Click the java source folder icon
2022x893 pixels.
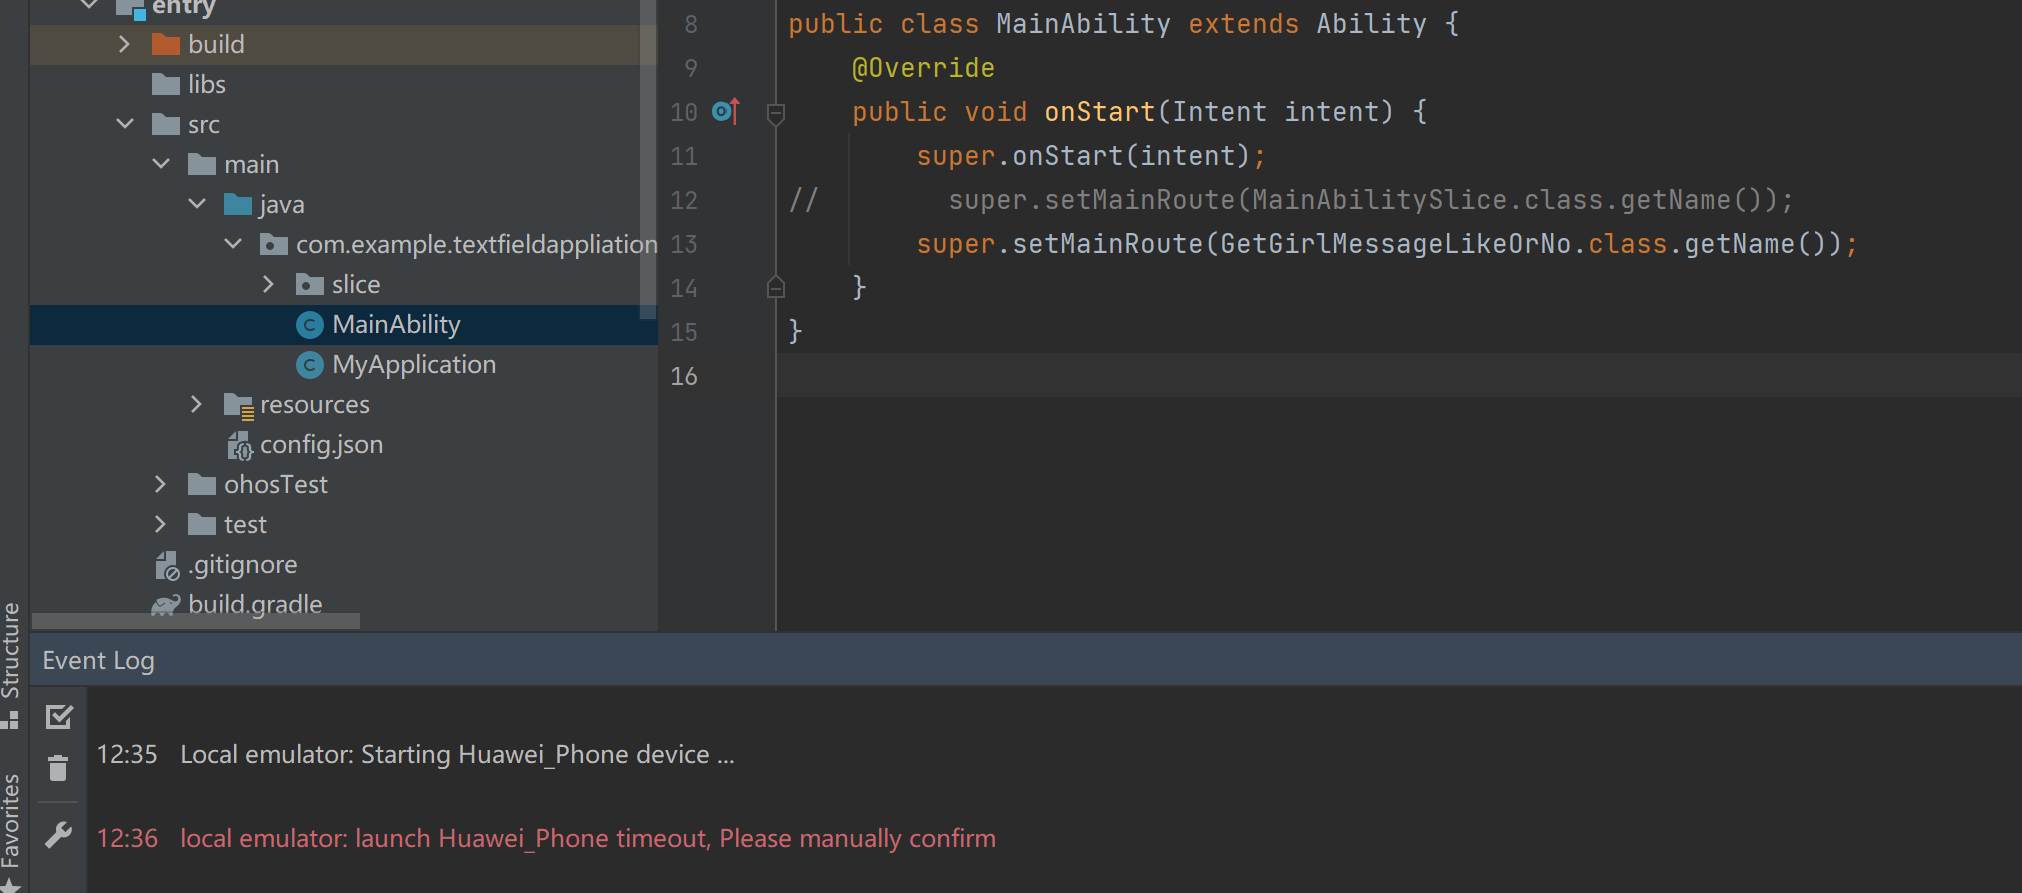pyautogui.click(x=238, y=204)
